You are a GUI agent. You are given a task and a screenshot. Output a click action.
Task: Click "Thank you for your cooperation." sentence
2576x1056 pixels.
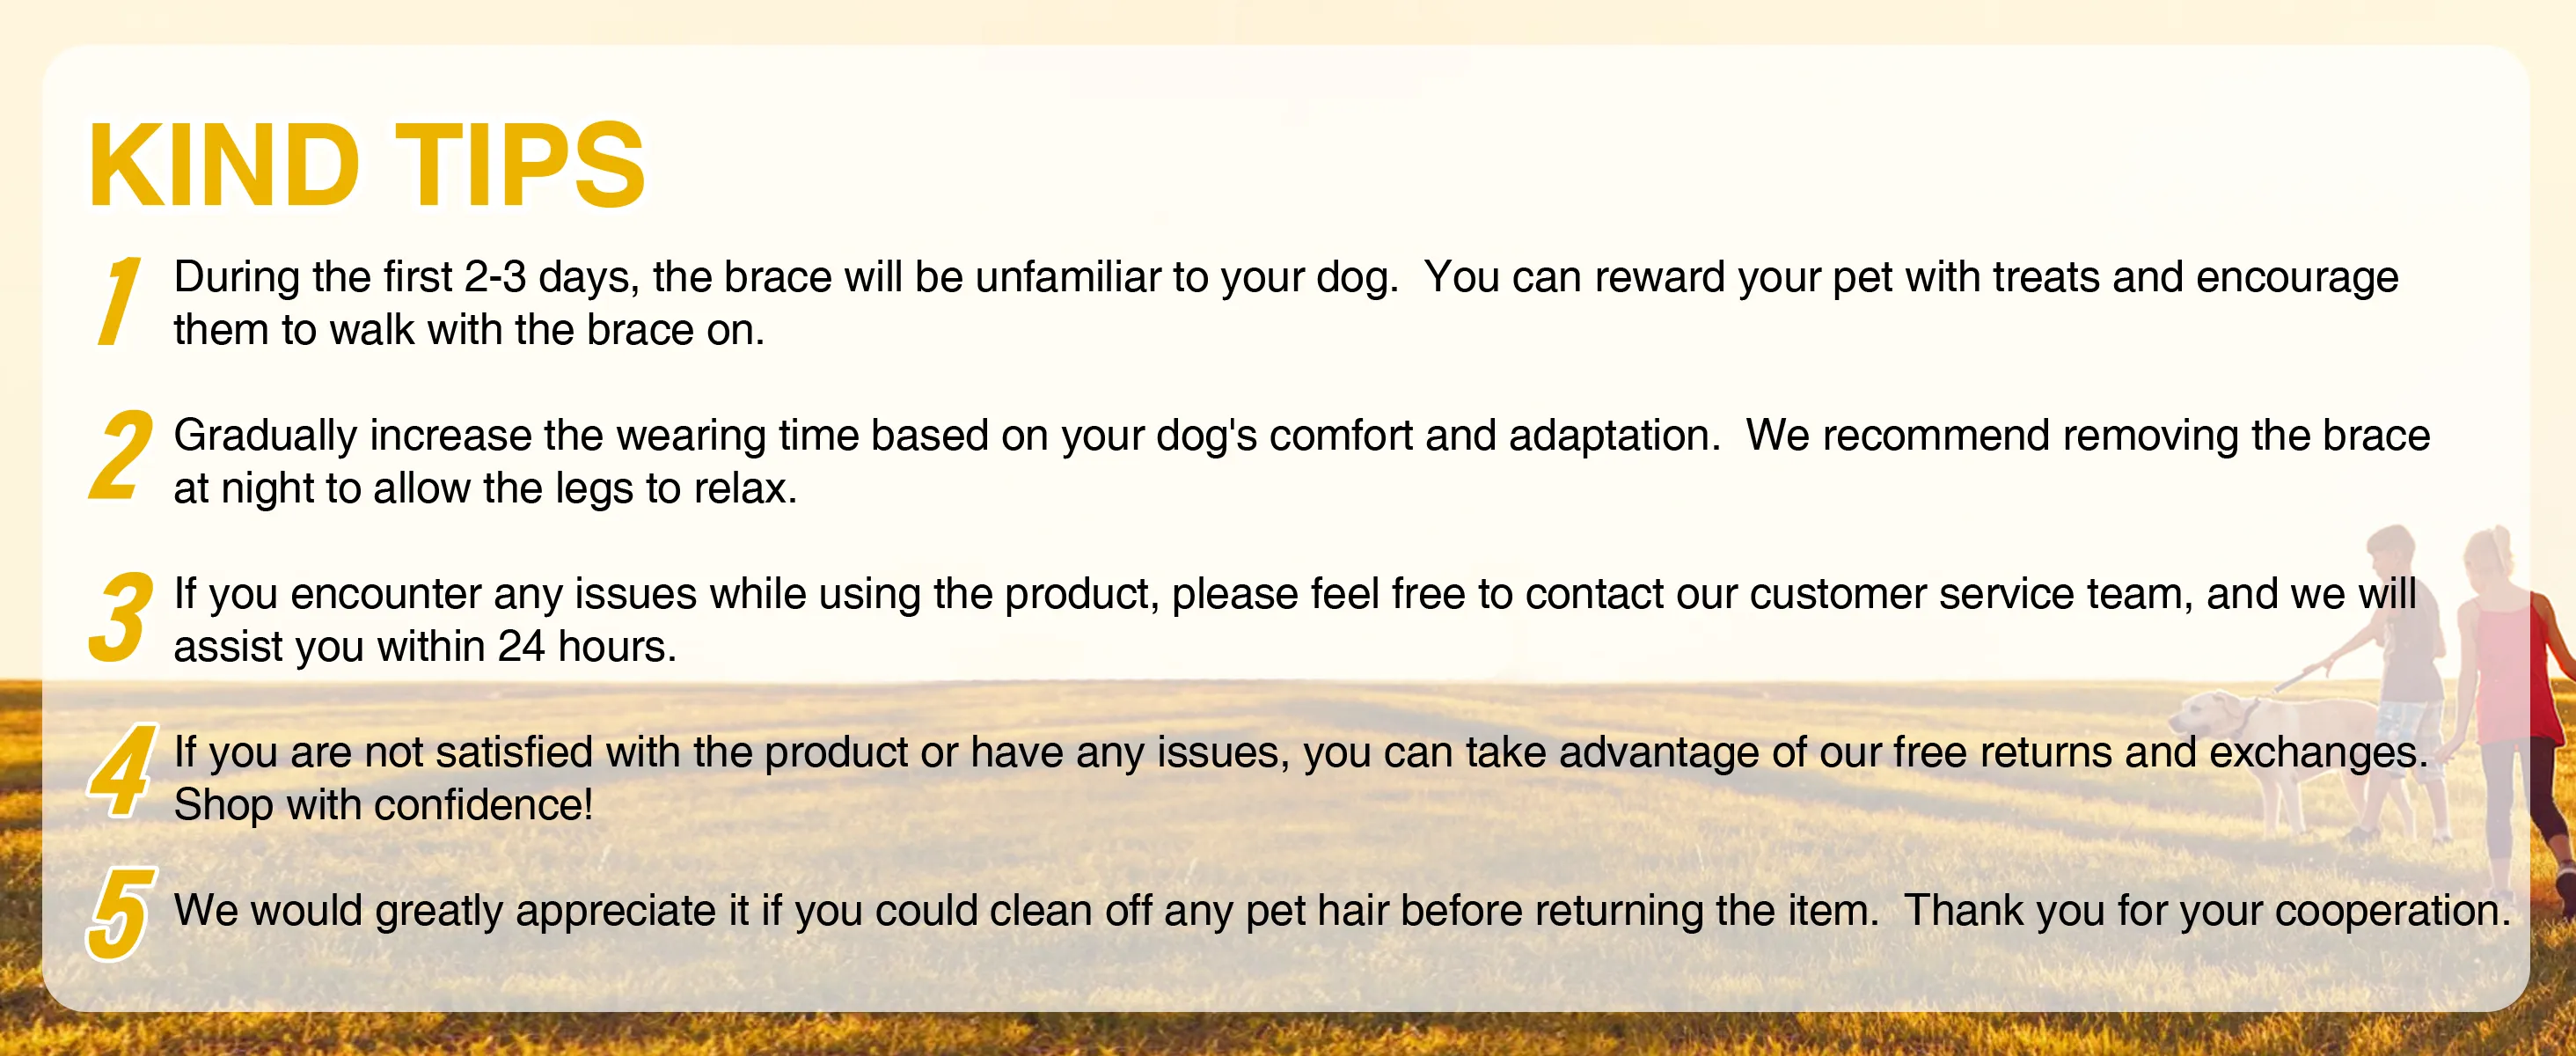2206,910
